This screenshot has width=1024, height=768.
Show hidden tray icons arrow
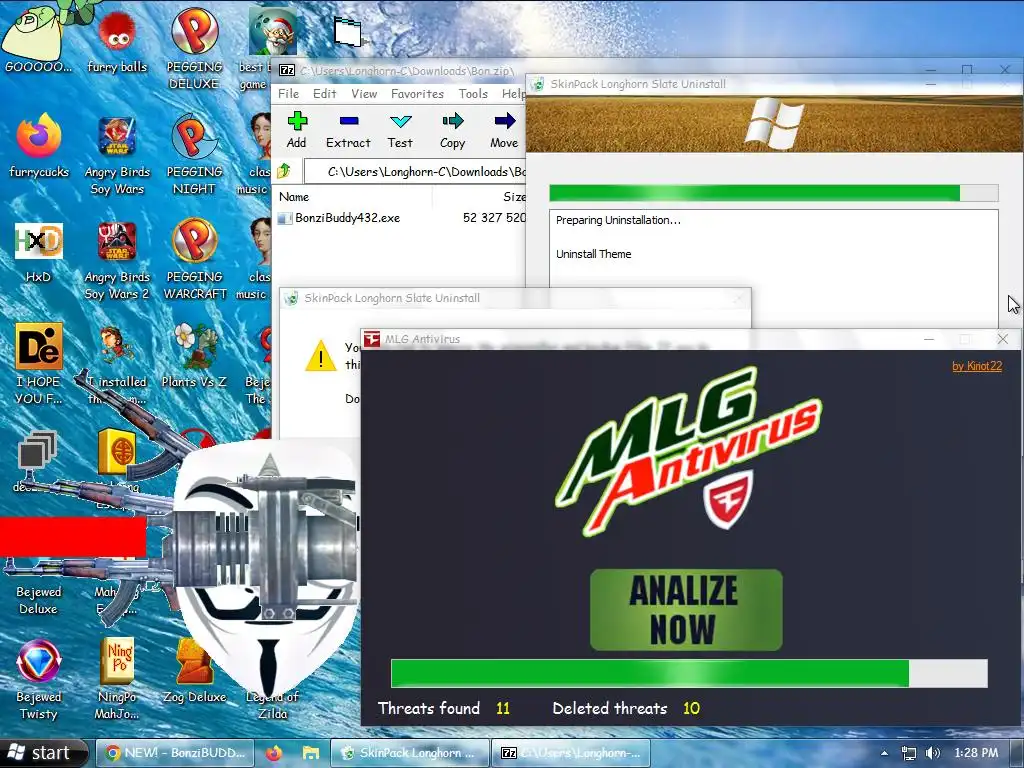click(884, 753)
